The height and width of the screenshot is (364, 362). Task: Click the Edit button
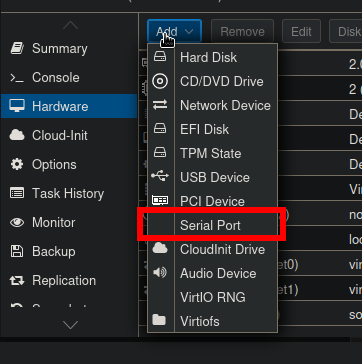301,31
